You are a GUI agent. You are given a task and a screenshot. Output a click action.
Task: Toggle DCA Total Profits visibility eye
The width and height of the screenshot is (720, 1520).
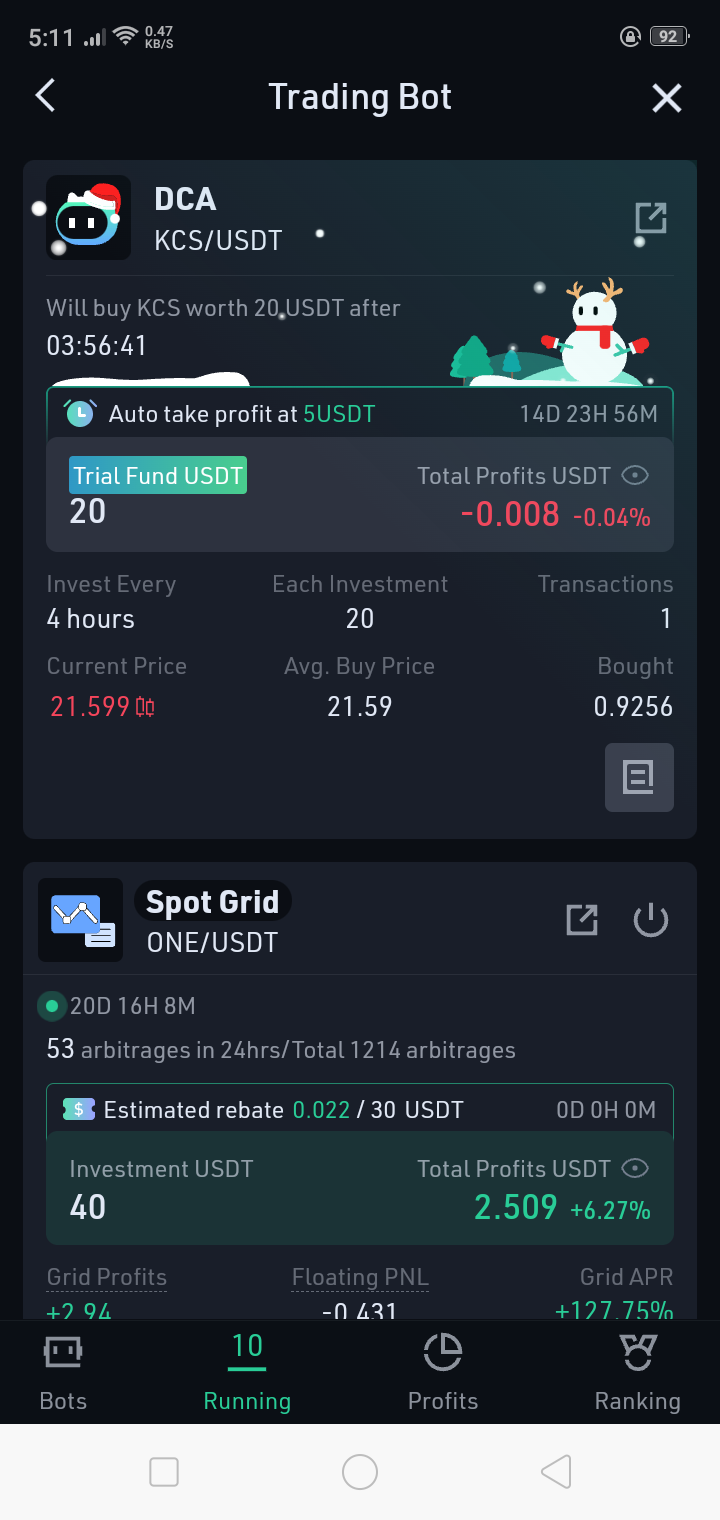pyautogui.click(x=635, y=475)
